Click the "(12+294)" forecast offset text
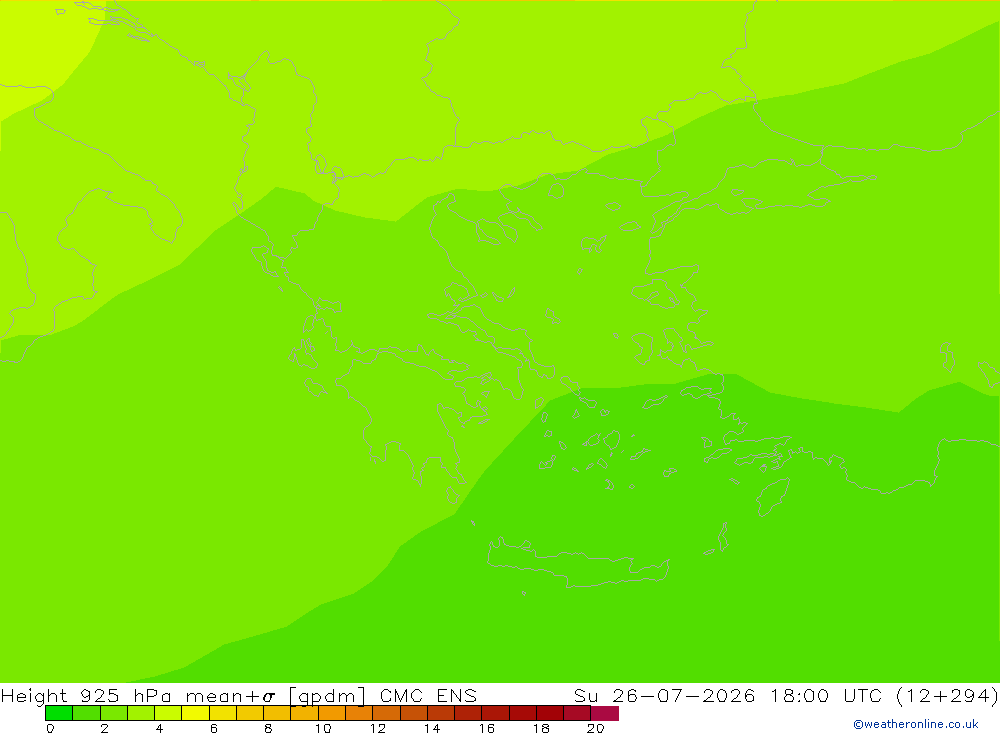Viewport: 1000px width, 733px height. (947, 695)
